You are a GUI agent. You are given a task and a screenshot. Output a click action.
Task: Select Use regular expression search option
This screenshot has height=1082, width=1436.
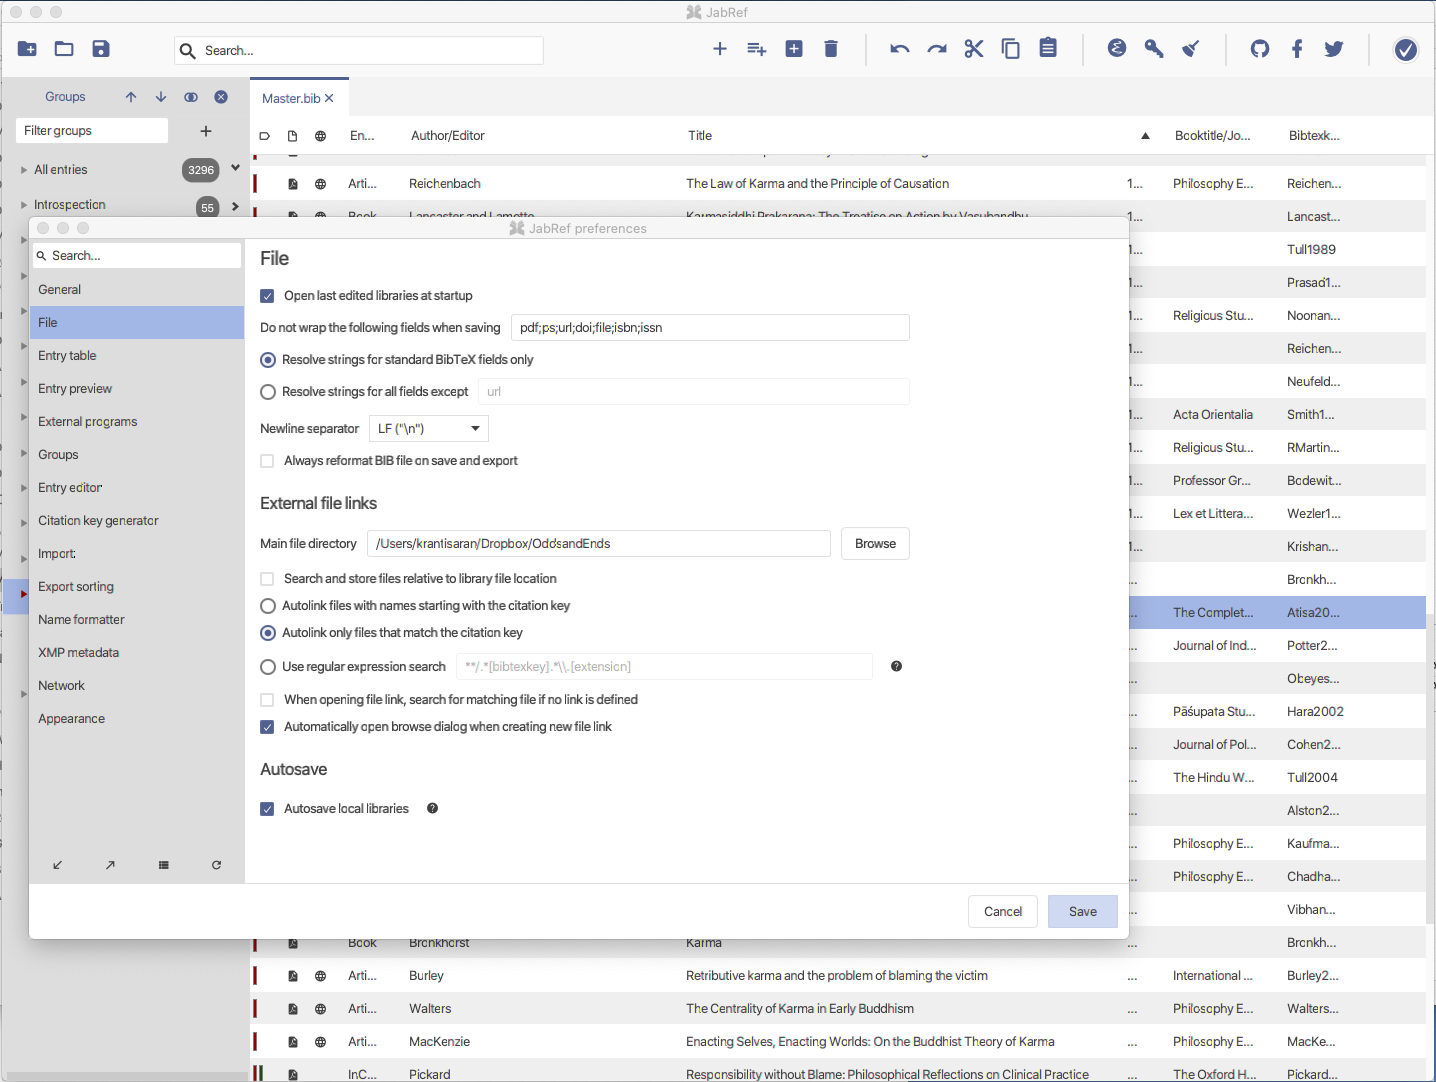click(x=268, y=667)
